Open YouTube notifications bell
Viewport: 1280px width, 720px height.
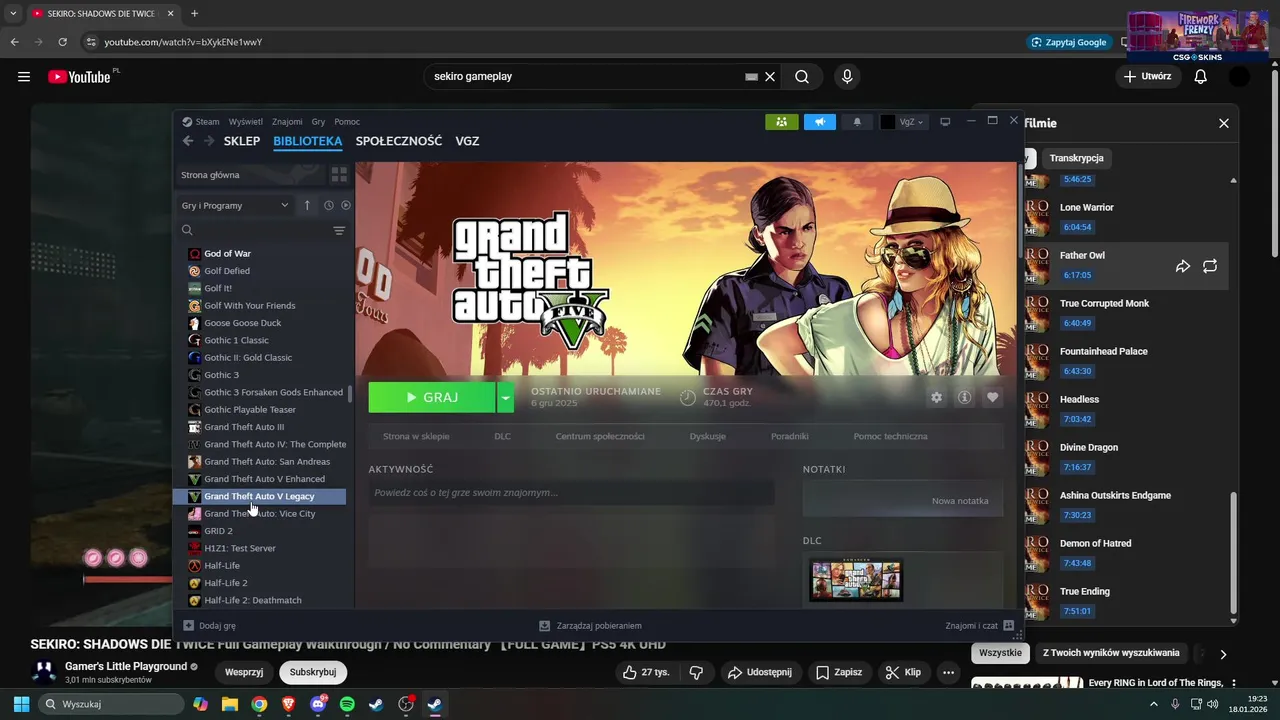(x=1201, y=76)
